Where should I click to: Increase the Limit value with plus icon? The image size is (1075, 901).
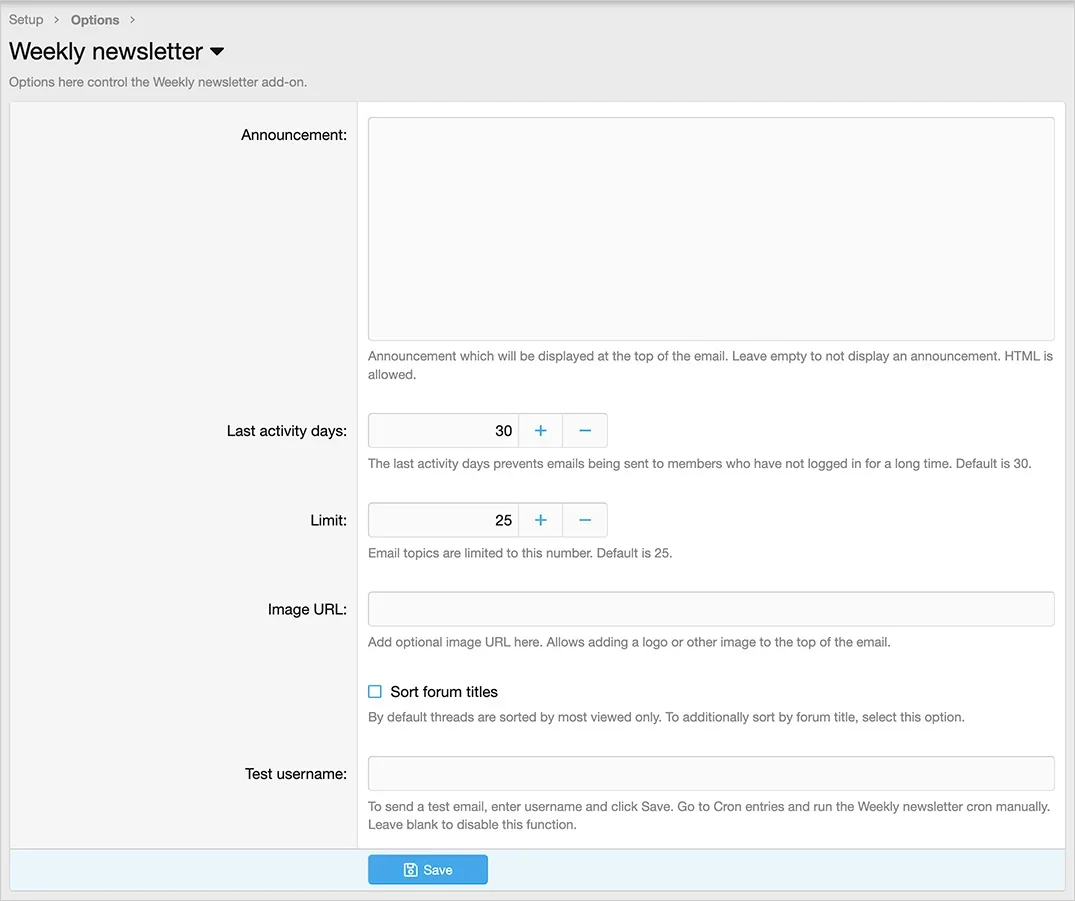(x=540, y=520)
